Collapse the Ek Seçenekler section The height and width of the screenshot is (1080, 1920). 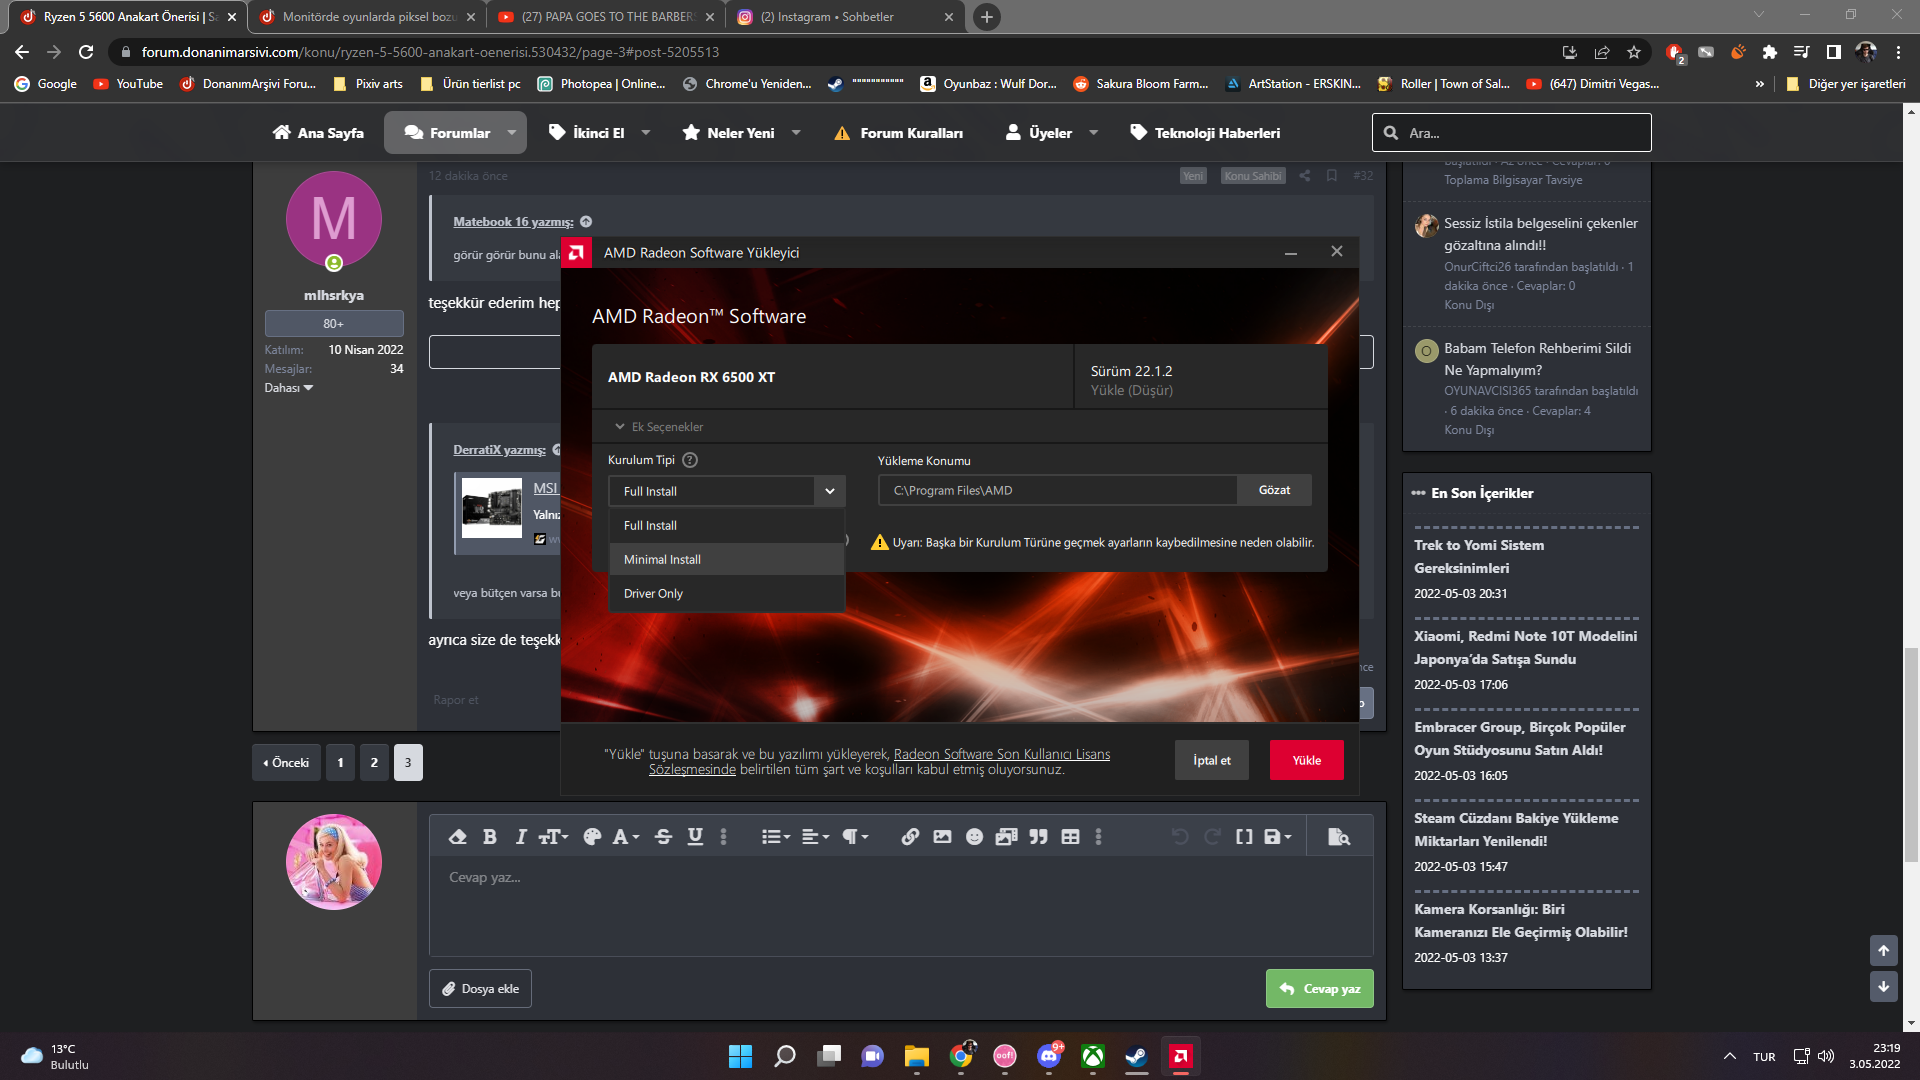tap(660, 427)
